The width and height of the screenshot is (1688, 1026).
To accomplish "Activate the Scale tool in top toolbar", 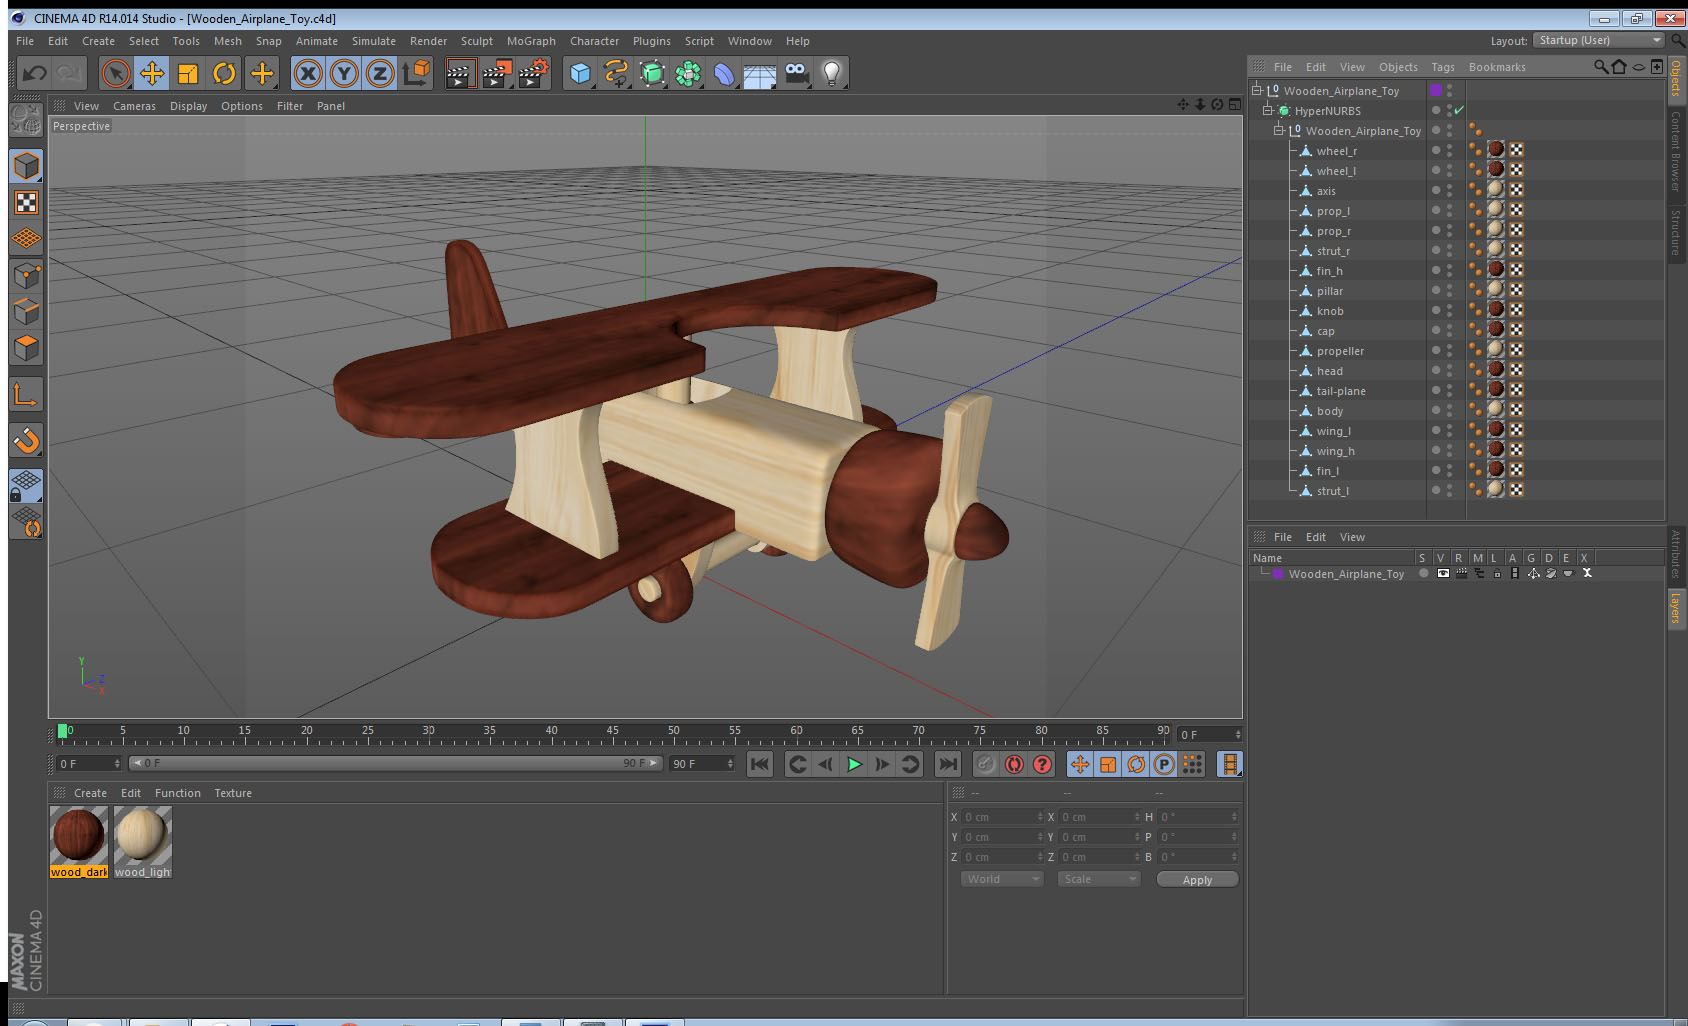I will [x=188, y=73].
